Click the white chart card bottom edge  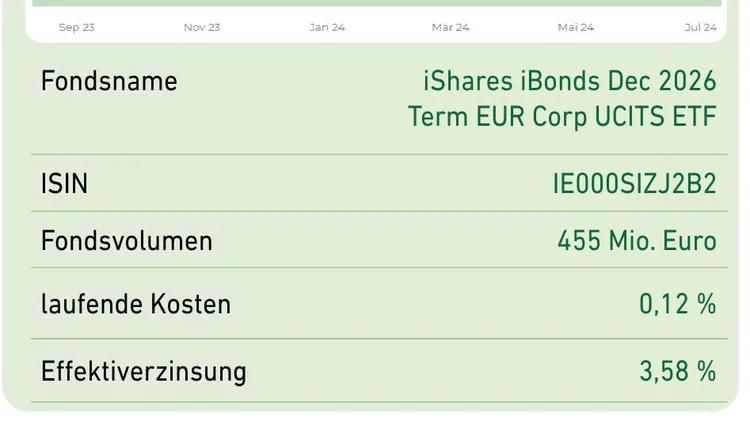point(376,41)
